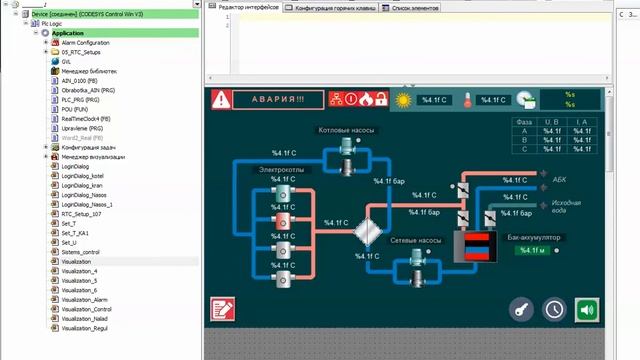Open GVL in device tree

point(66,62)
